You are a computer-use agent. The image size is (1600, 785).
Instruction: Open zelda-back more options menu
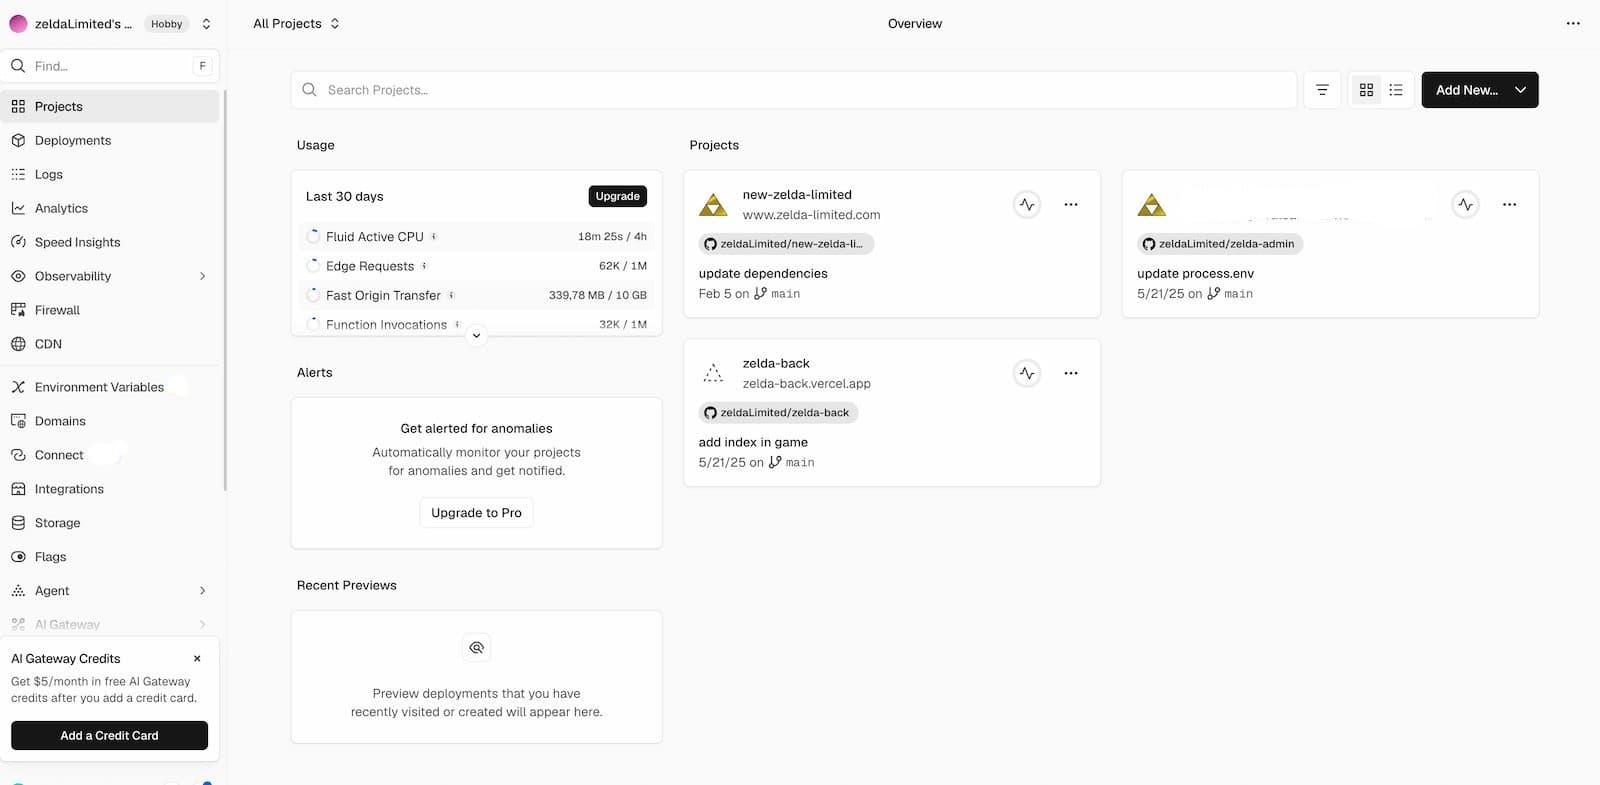coord(1071,374)
